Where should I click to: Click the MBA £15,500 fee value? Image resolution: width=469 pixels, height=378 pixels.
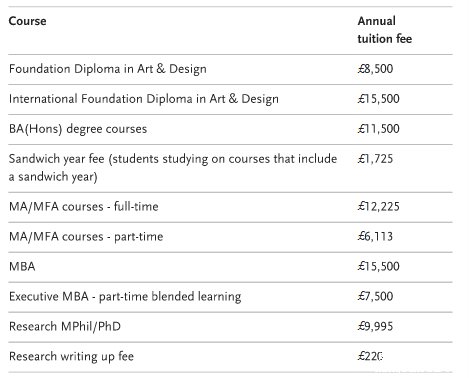coord(378,266)
